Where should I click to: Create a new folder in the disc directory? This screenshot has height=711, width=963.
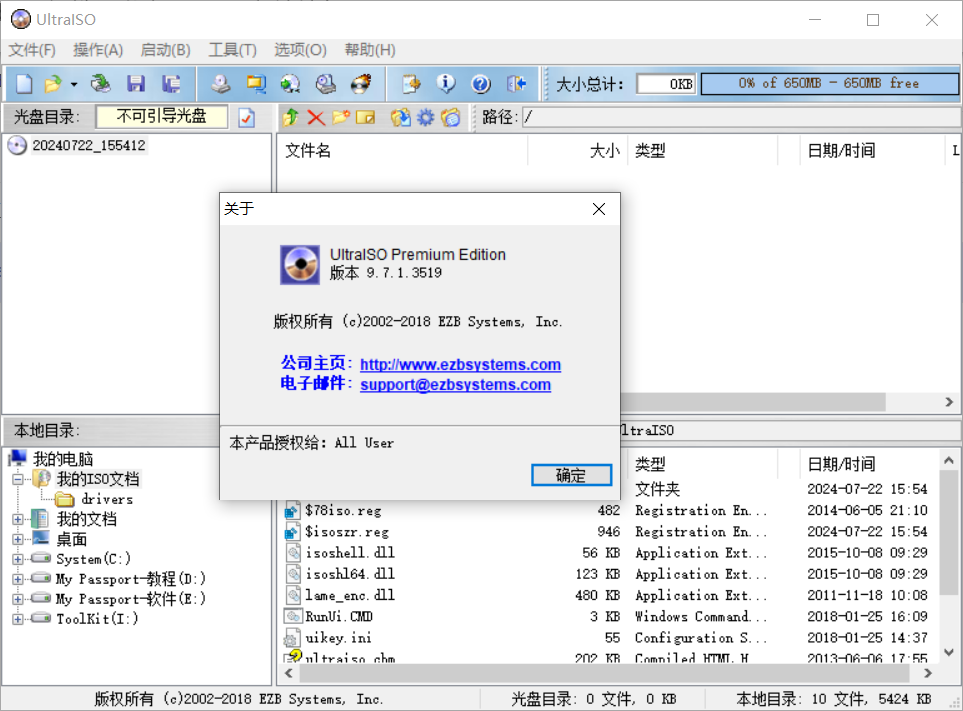coord(340,117)
